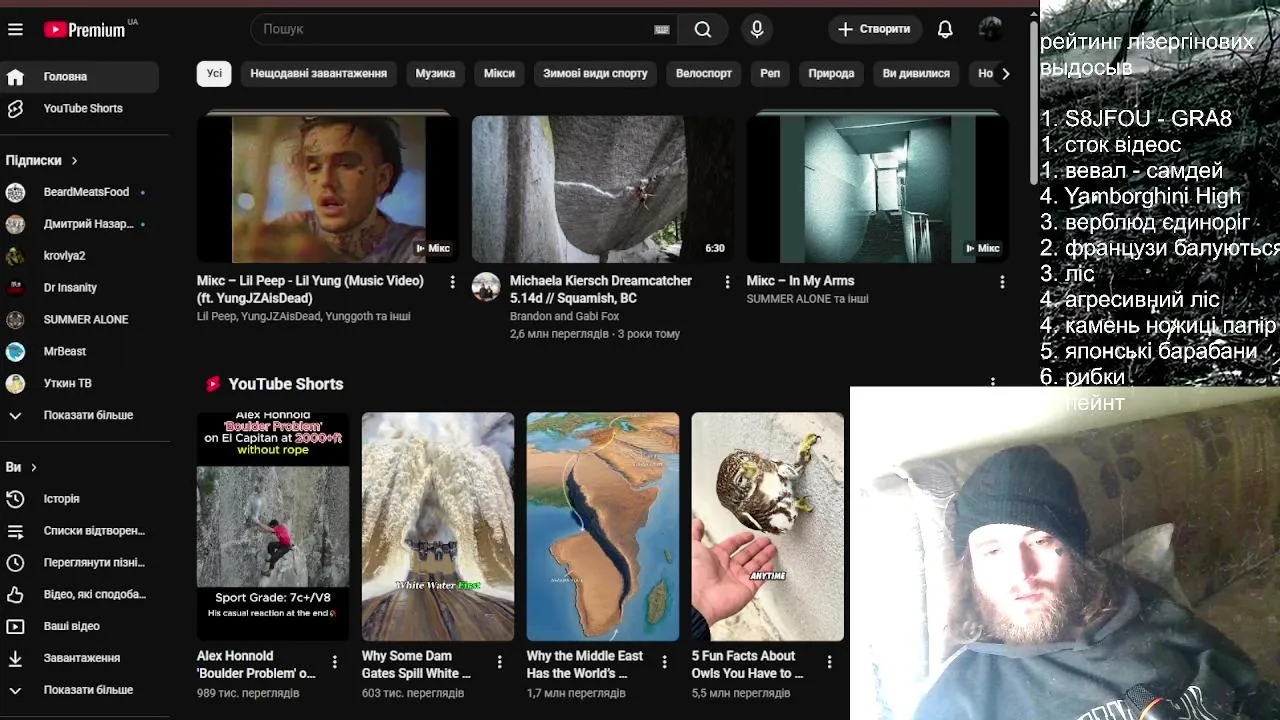Open Дмитрий Назар... channel subscription
This screenshot has width=1280, height=720.
point(80,224)
